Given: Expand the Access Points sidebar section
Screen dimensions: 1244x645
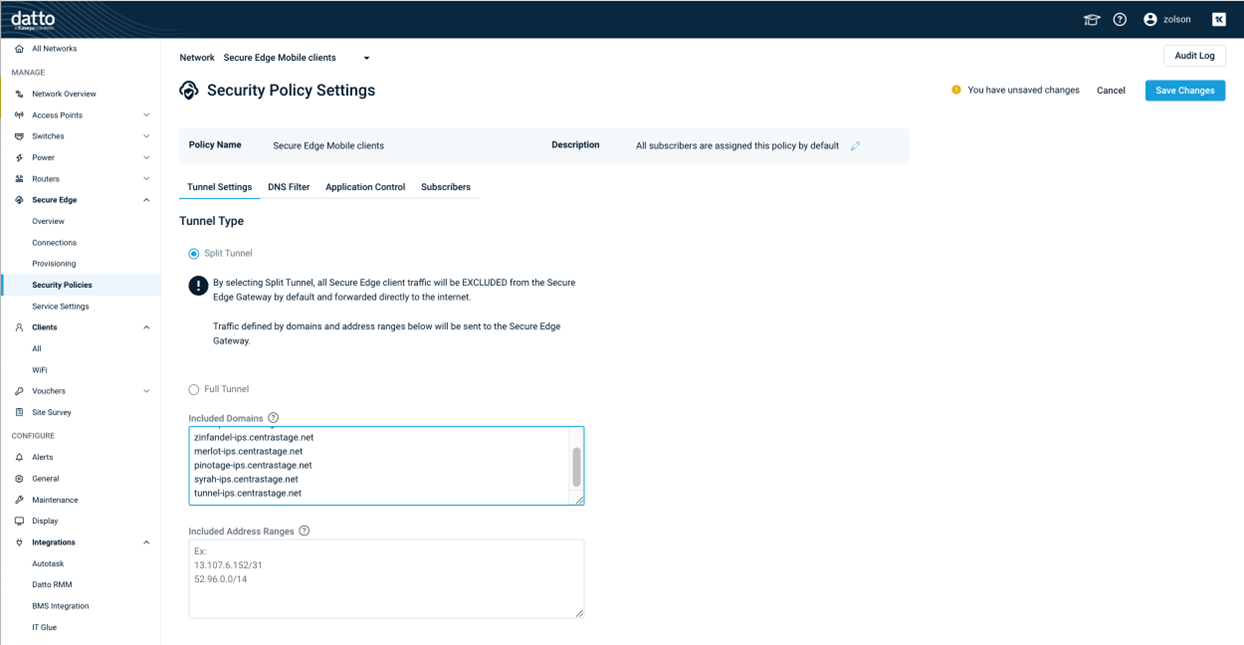Looking at the screenshot, I should tap(146, 115).
